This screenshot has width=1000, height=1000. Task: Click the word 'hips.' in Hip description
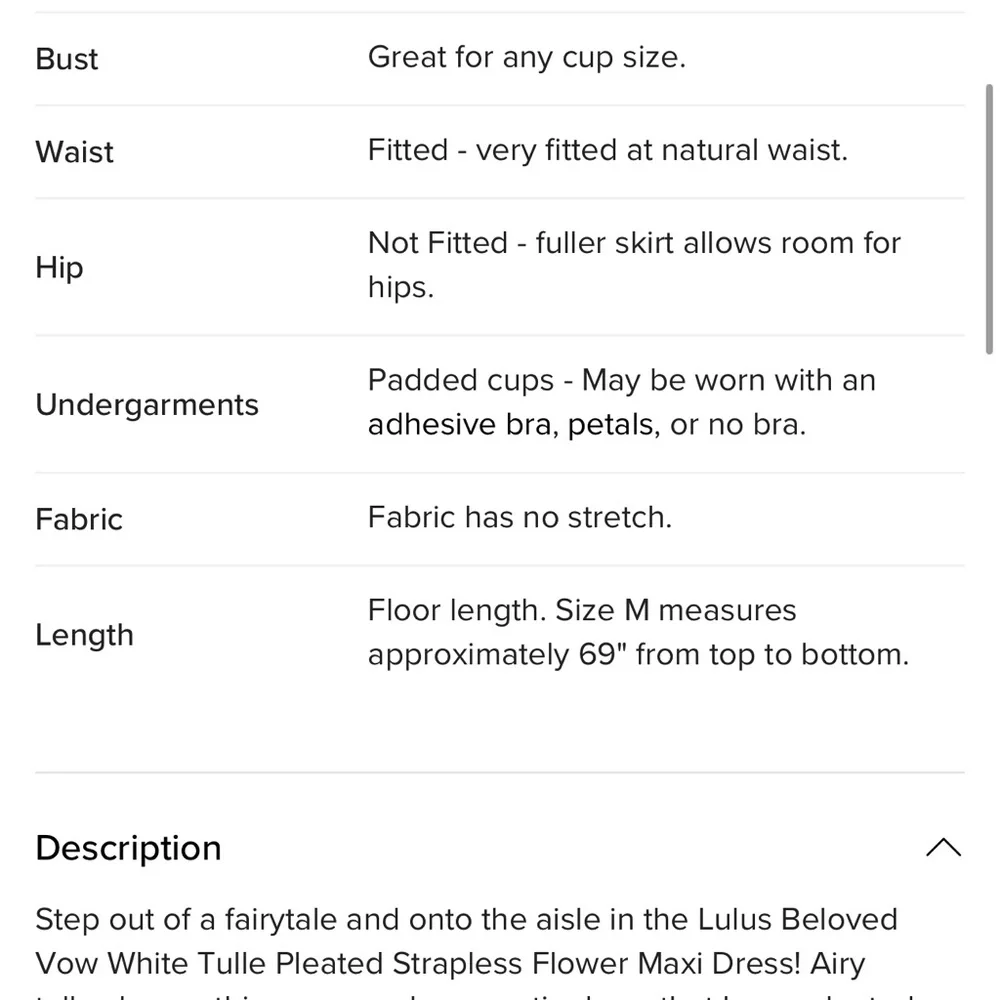click(401, 288)
